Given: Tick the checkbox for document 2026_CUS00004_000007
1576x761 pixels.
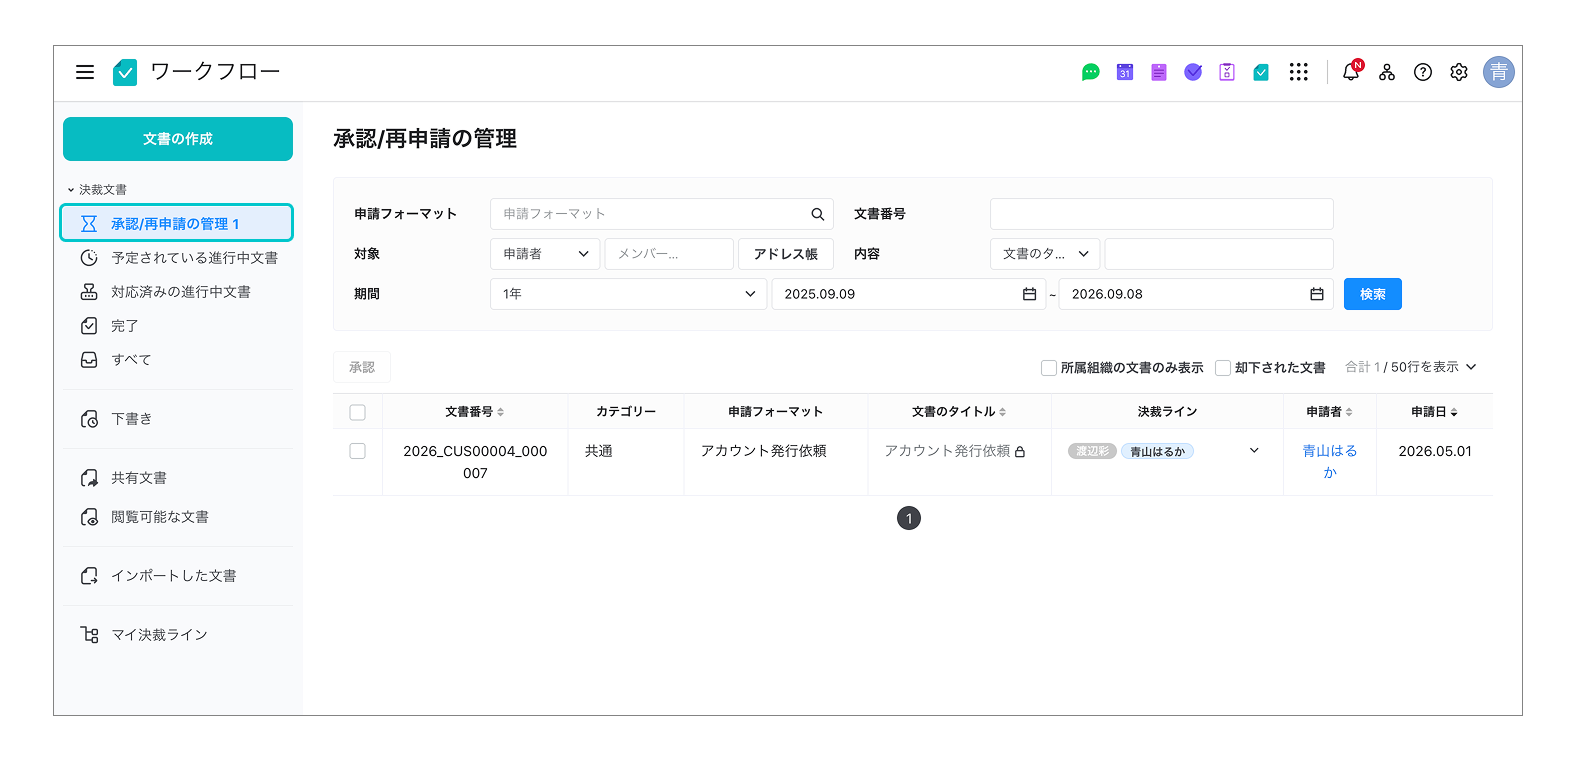Looking at the screenshot, I should tap(358, 451).
